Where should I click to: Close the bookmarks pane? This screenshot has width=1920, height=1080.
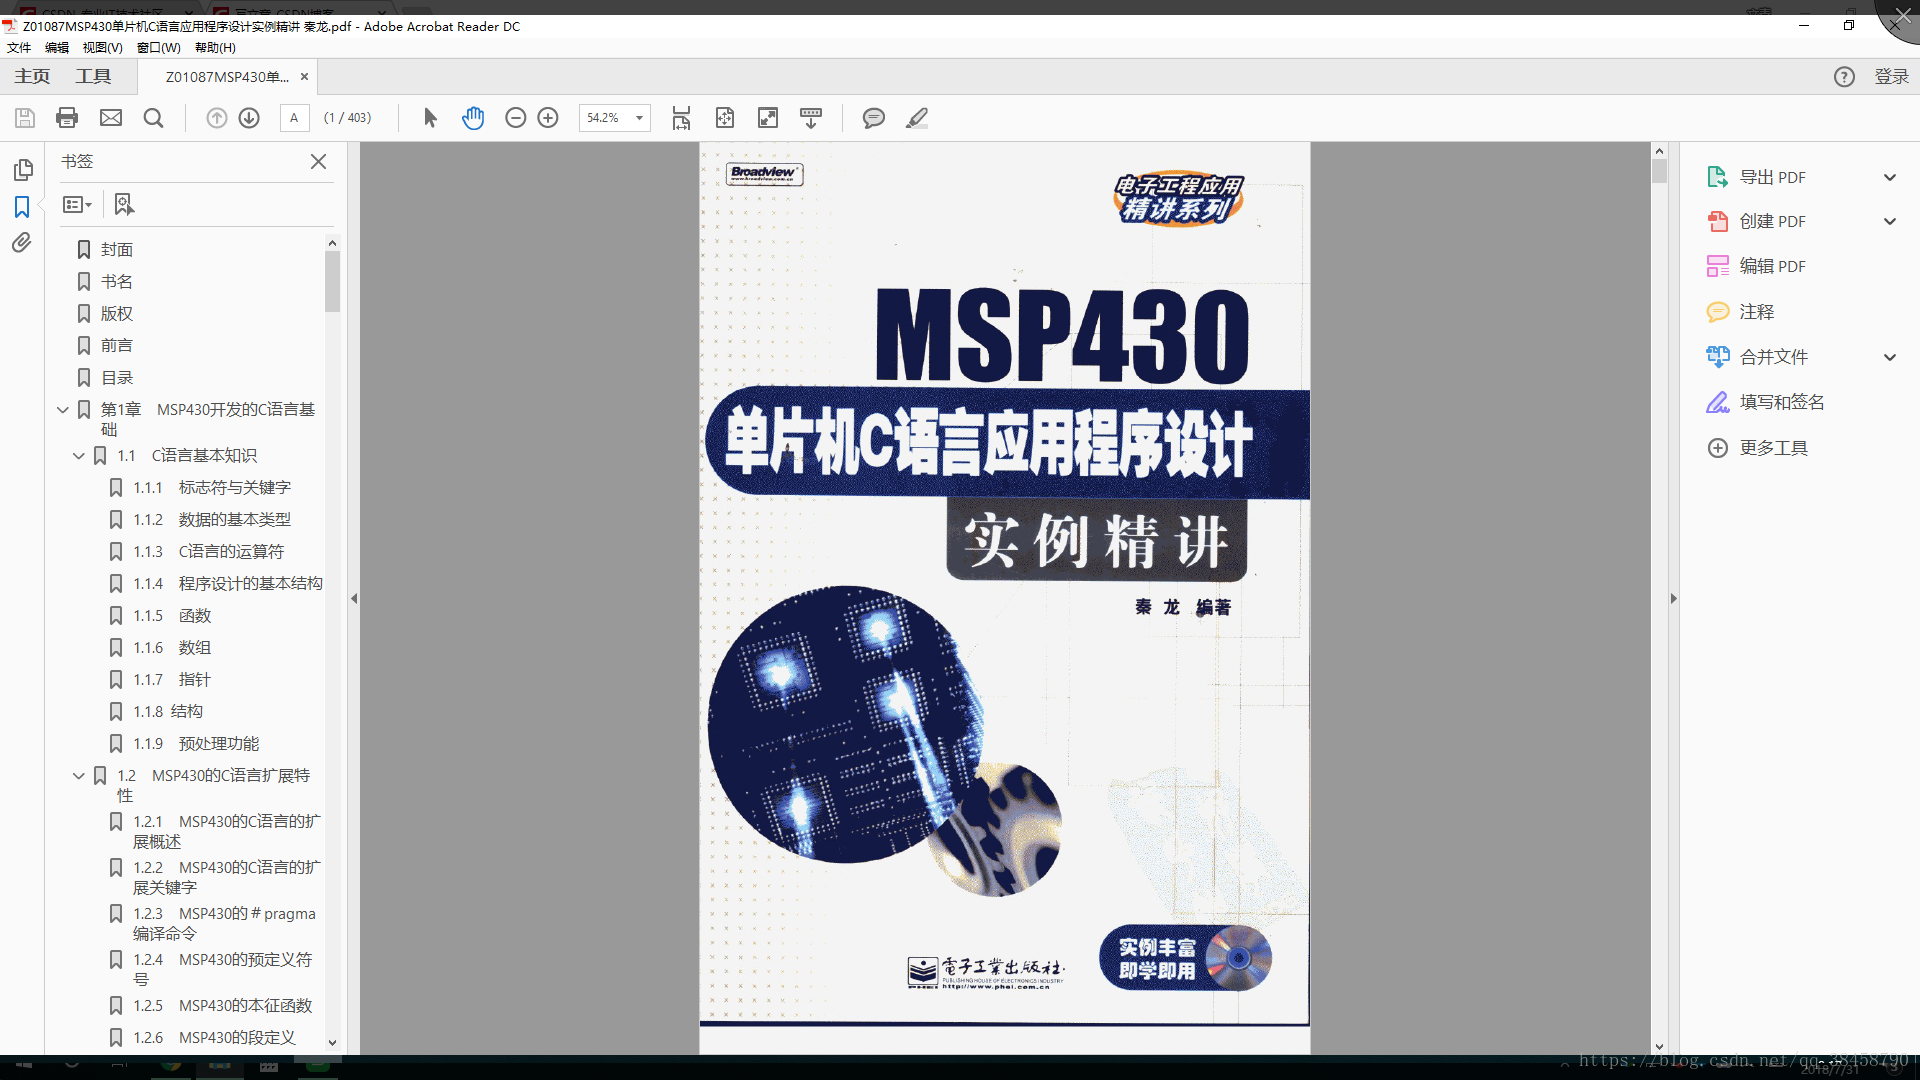[x=318, y=161]
